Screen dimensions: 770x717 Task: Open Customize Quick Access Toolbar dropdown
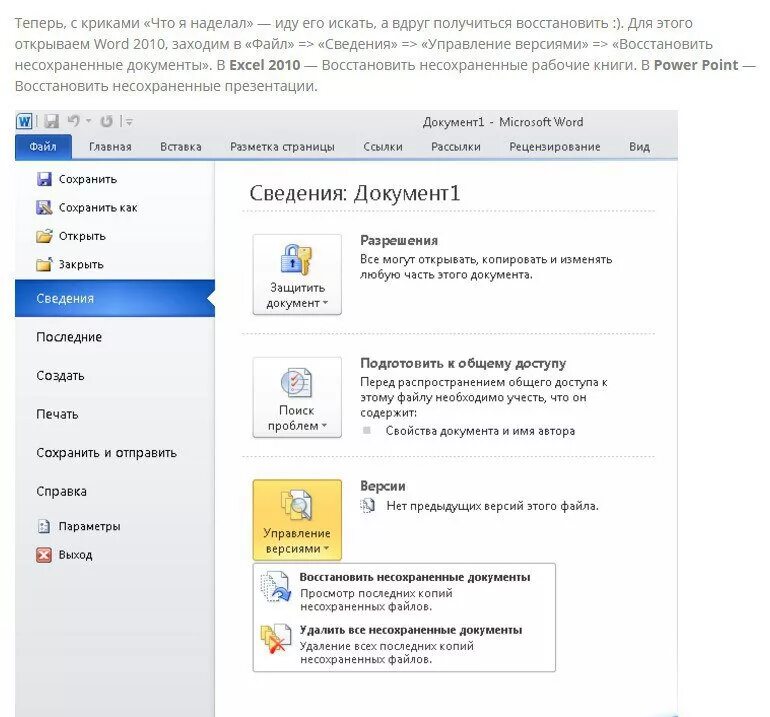click(129, 122)
